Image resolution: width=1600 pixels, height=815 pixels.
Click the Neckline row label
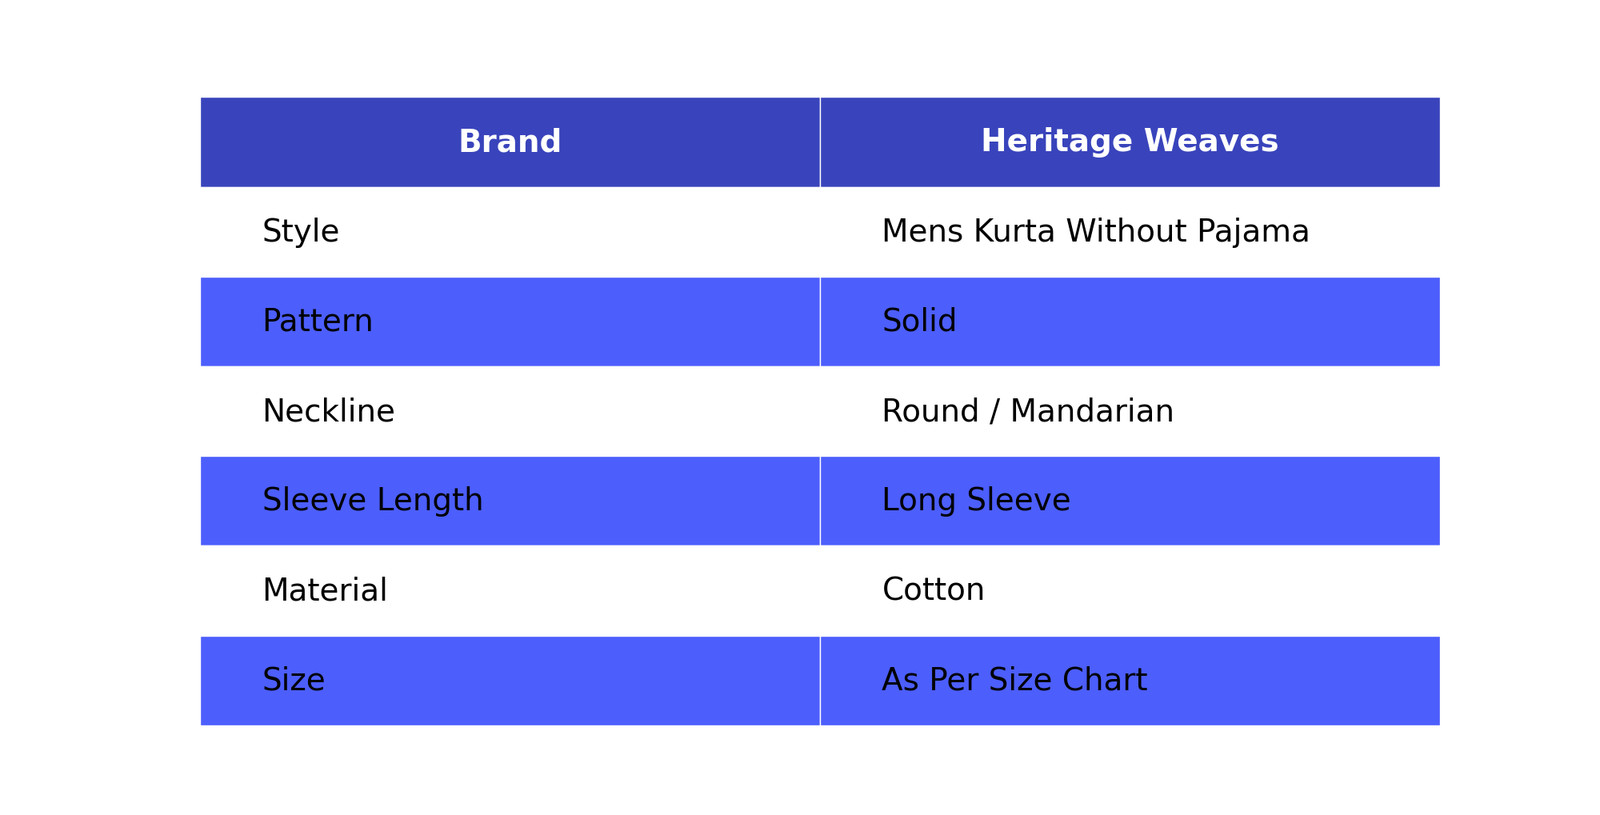(328, 411)
